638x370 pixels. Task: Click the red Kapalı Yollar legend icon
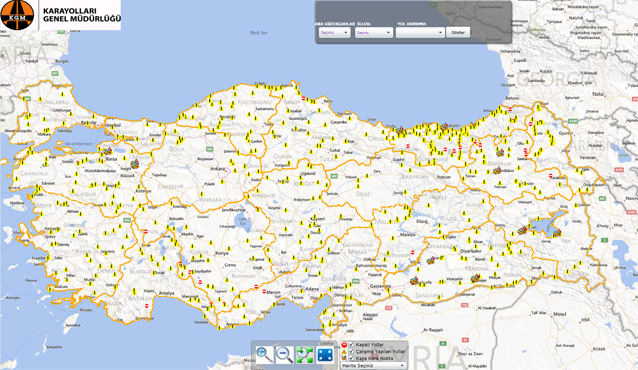[x=344, y=345]
